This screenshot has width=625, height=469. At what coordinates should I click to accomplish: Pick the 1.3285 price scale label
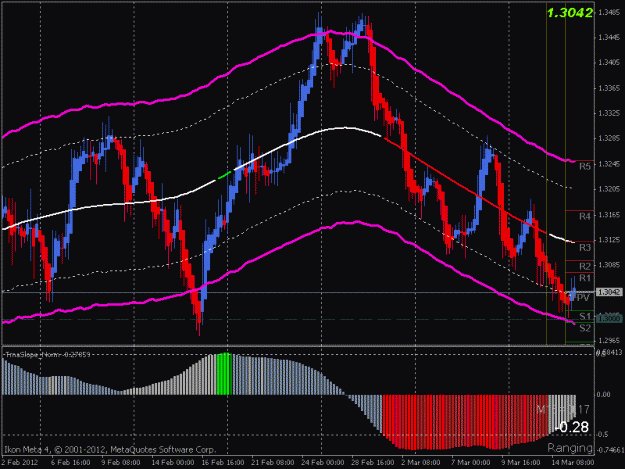(x=609, y=139)
